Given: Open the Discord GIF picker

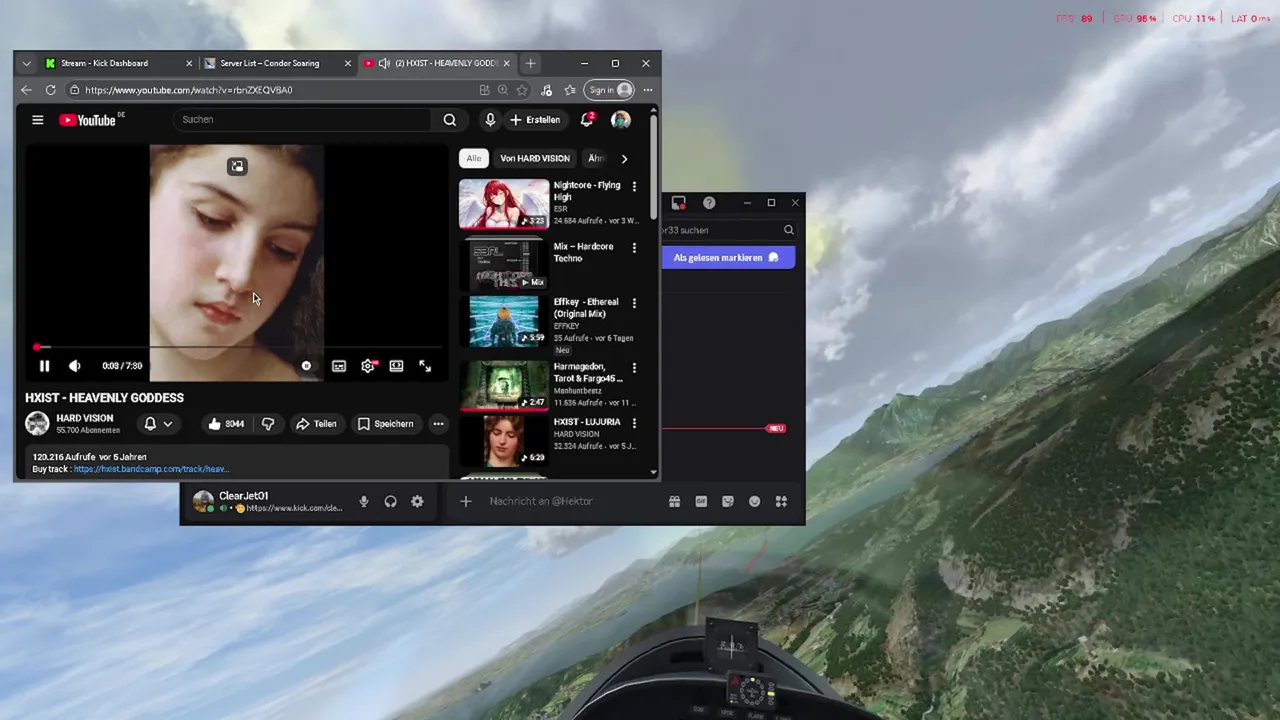Looking at the screenshot, I should click(x=701, y=502).
